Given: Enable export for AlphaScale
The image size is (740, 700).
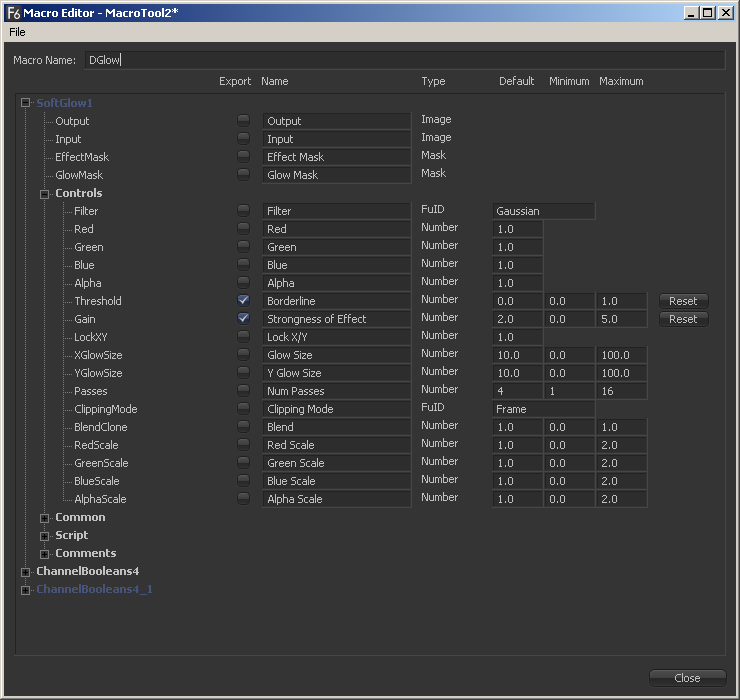Looking at the screenshot, I should (x=244, y=498).
